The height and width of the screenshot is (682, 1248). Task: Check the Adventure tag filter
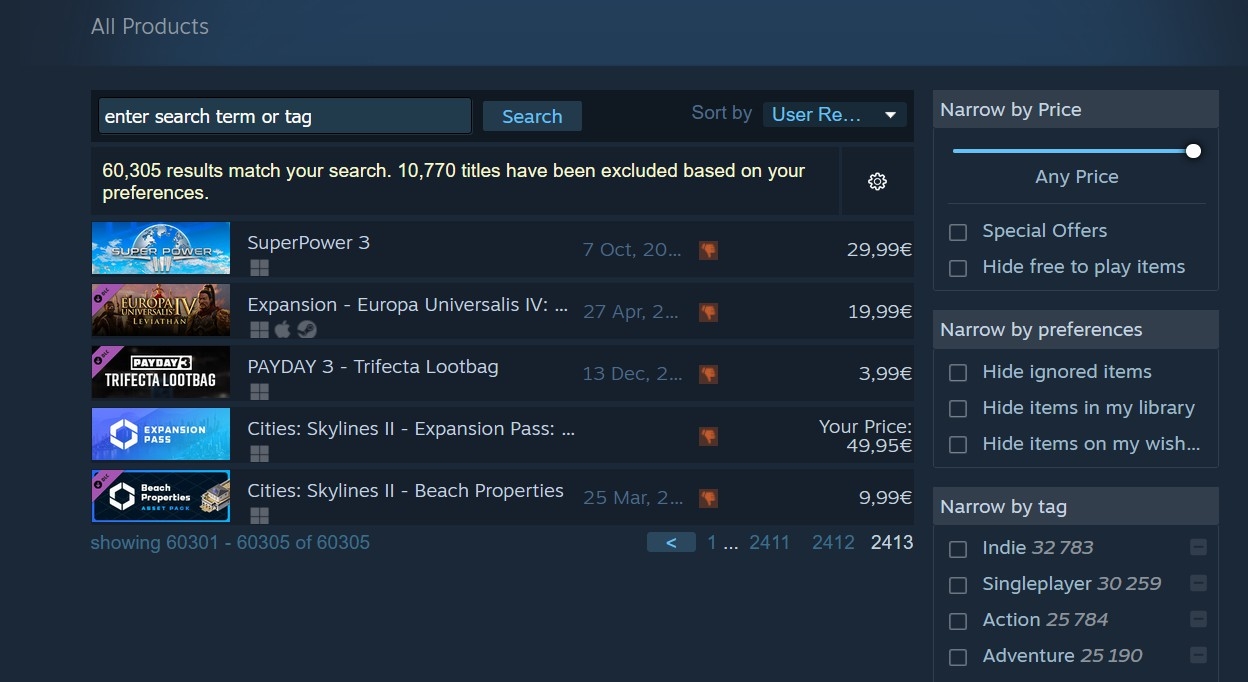coord(958,657)
